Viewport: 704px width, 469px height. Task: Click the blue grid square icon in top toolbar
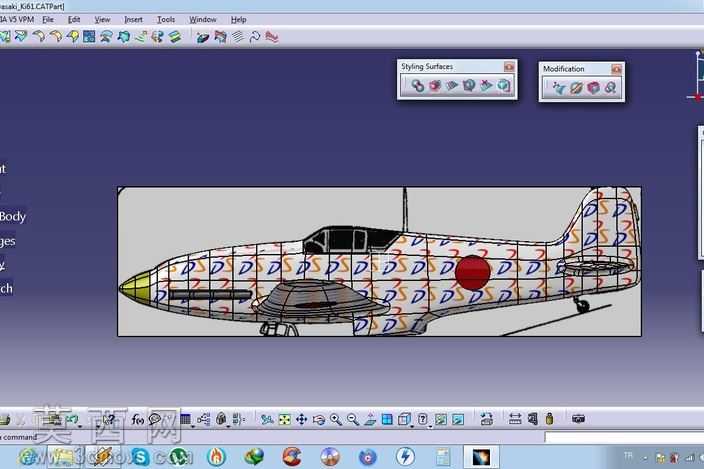89,37
